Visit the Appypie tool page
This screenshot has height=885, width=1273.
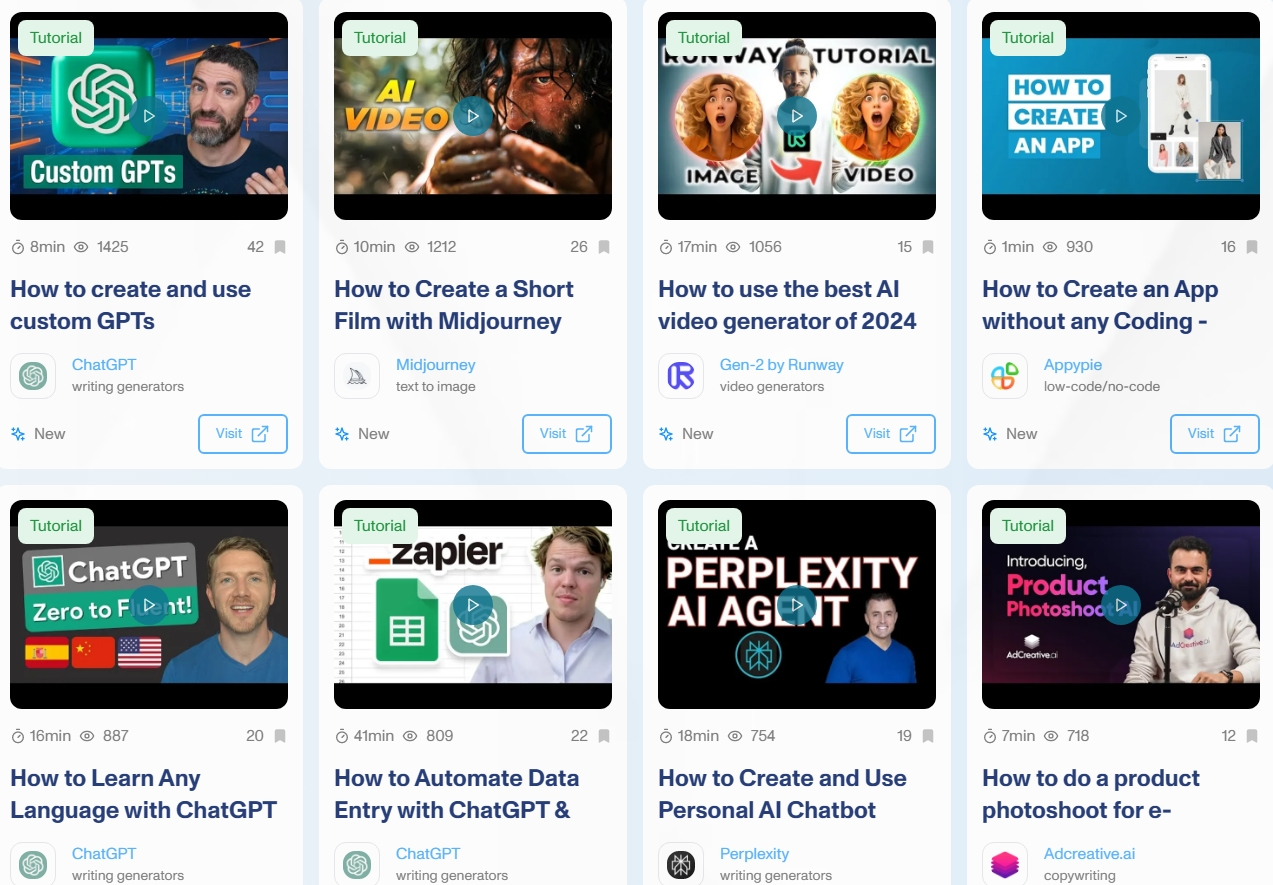click(x=1215, y=434)
